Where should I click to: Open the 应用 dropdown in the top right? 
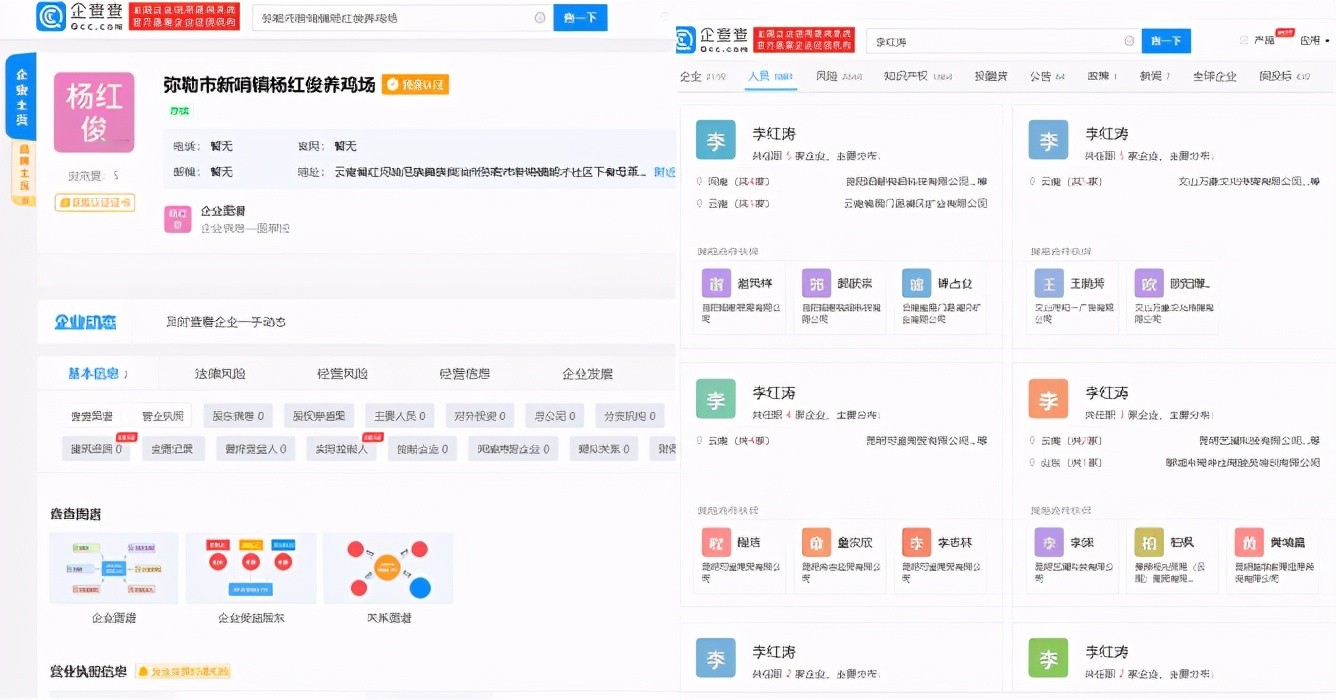tap(1314, 41)
